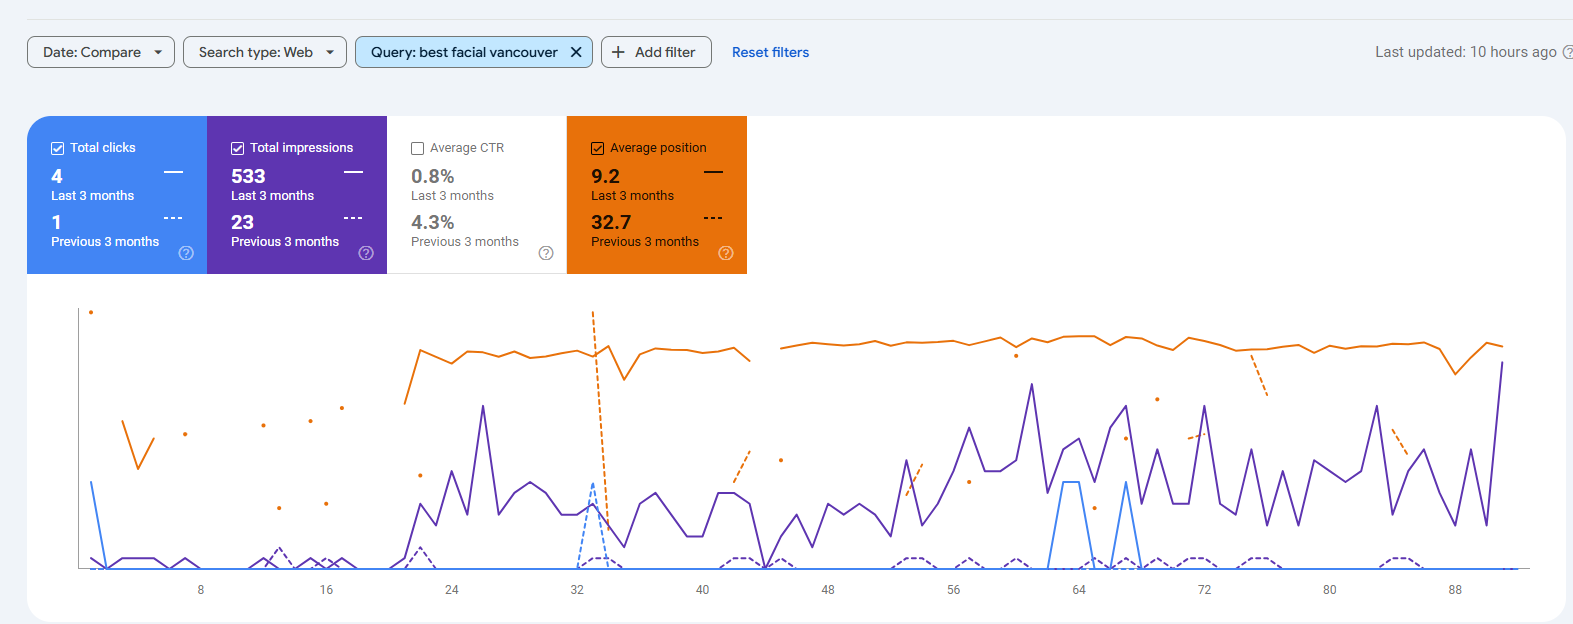Expand the Search type: Web dropdown
The image size is (1573, 624).
[x=265, y=52]
